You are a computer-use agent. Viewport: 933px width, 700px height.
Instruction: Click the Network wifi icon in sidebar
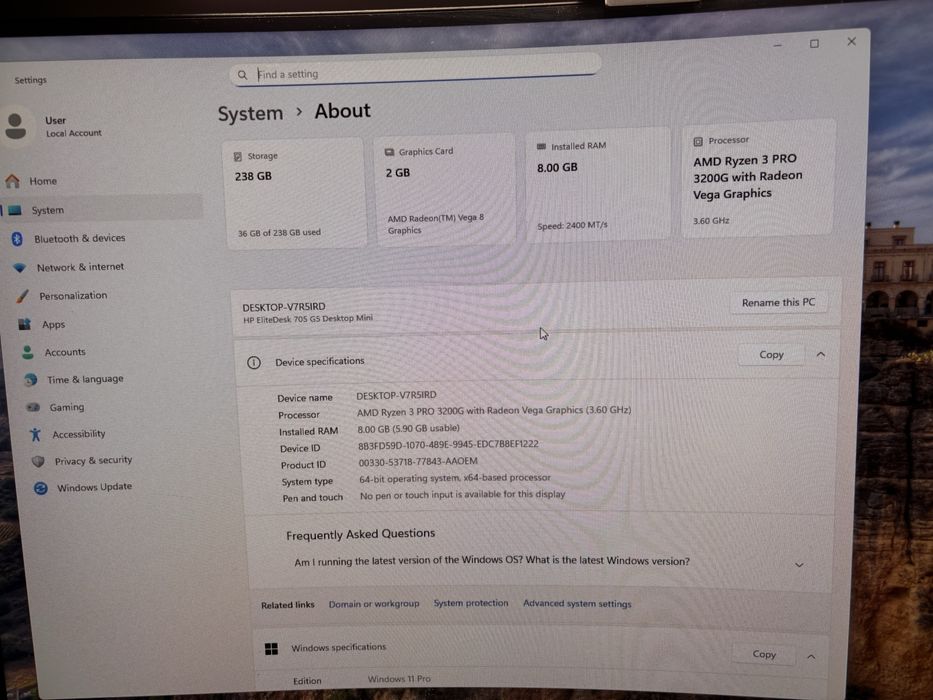(x=20, y=268)
